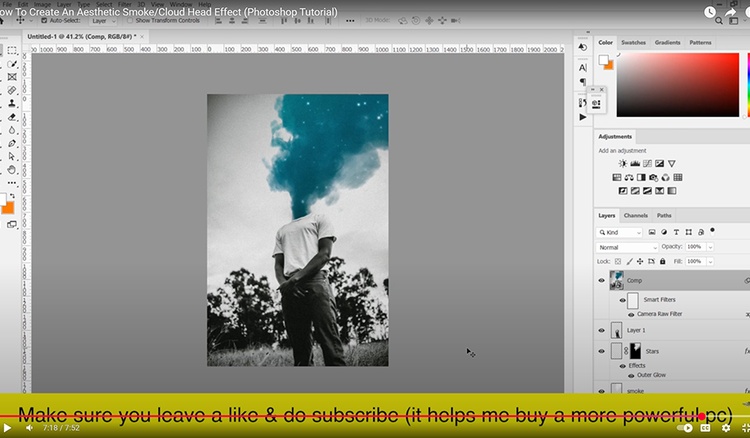Open the layer Kind filter dropdown

point(619,232)
